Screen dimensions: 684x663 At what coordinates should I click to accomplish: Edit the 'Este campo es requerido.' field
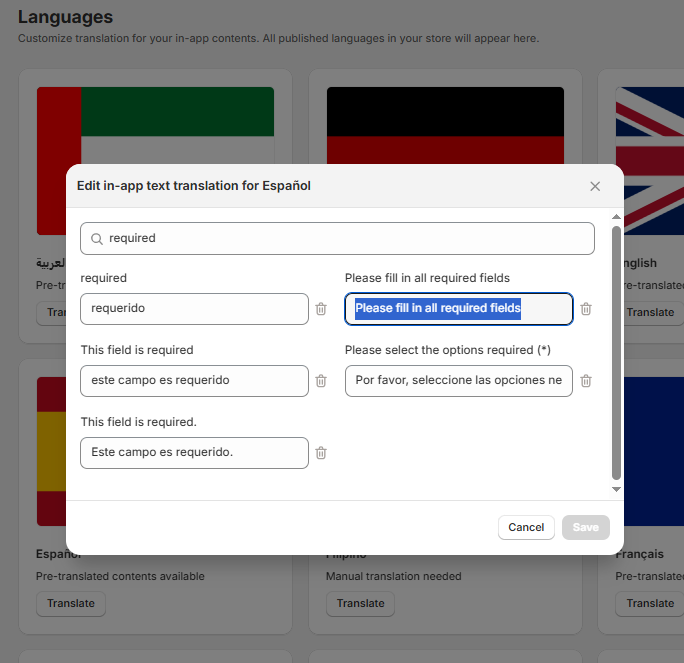pyautogui.click(x=194, y=453)
